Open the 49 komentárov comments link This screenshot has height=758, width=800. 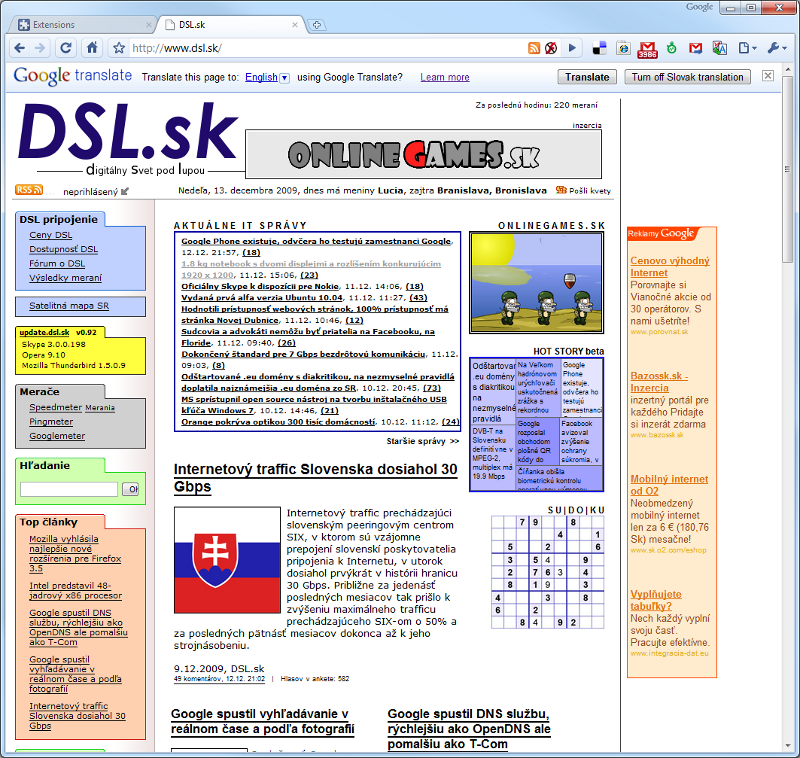(219, 679)
